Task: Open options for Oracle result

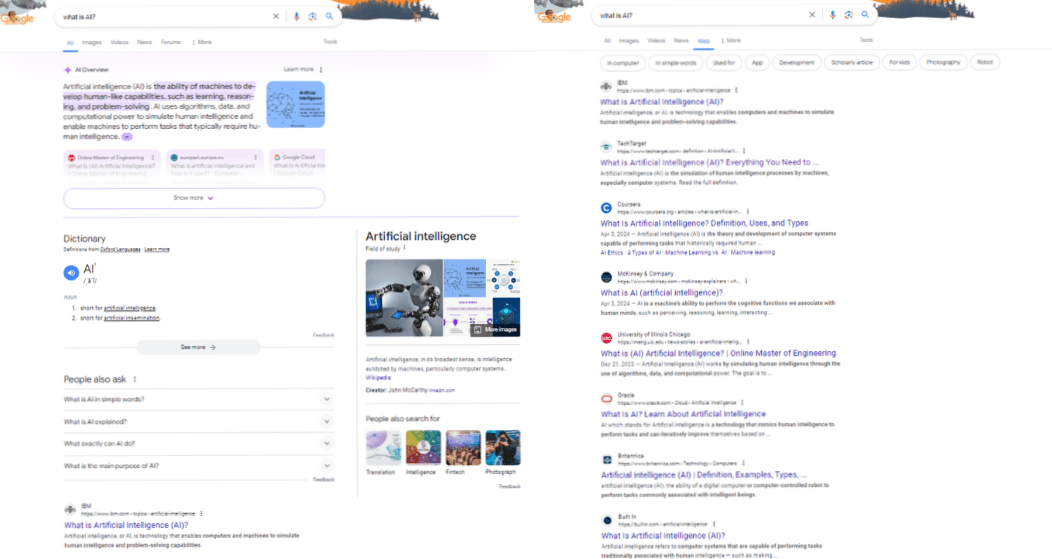Action: 743,403
